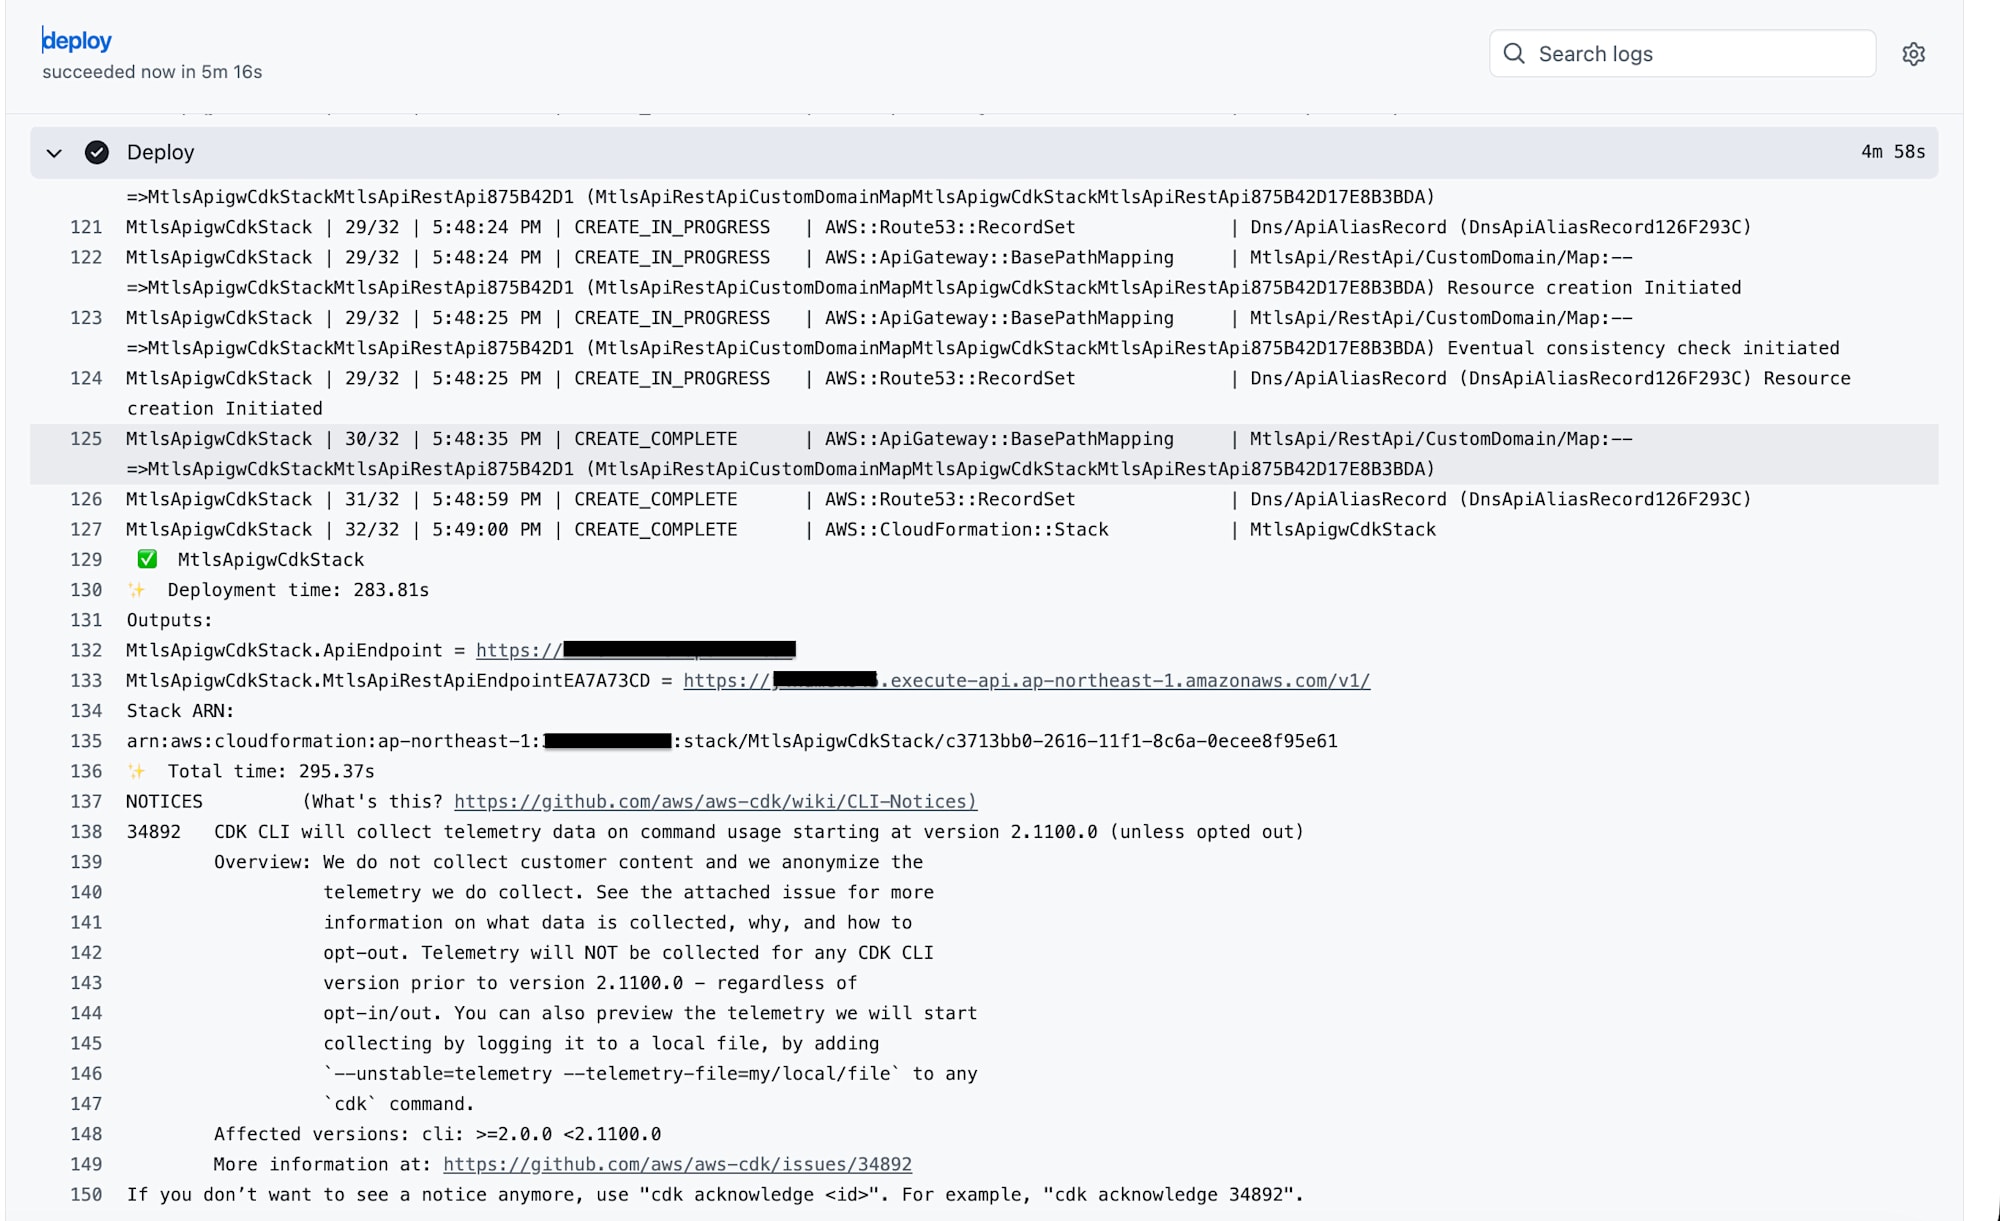Select log line number 135
The height and width of the screenshot is (1221, 2000).
(86, 741)
